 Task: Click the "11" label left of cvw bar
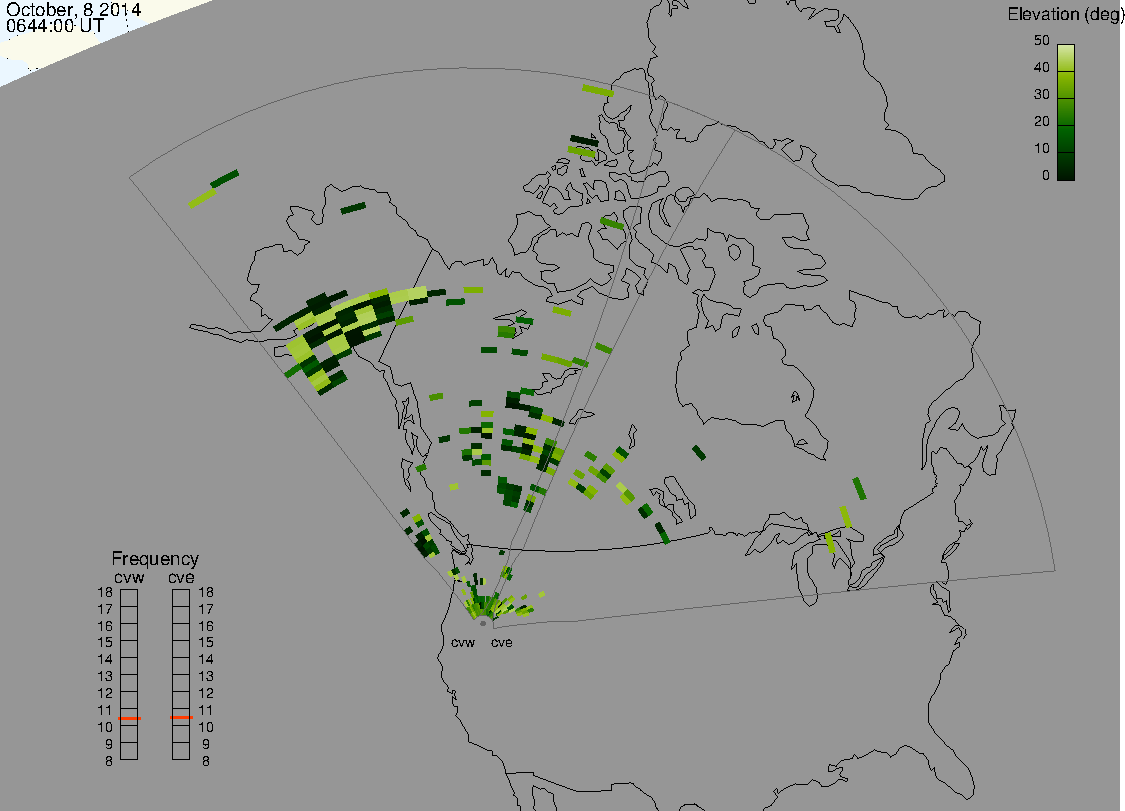[x=105, y=711]
